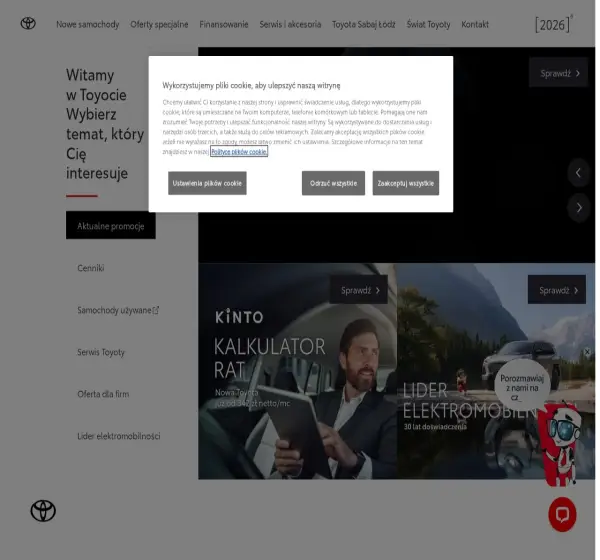Open the Nowe samochody menu
The image size is (600, 560).
(88, 24)
